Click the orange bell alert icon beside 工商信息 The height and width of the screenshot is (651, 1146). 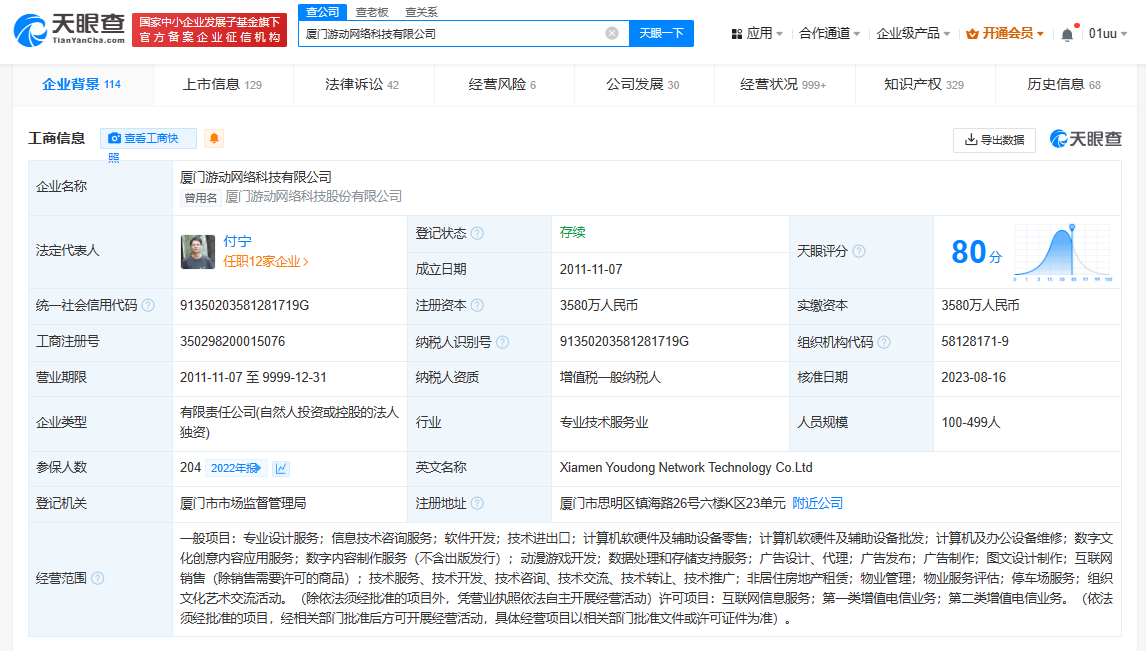(214, 138)
